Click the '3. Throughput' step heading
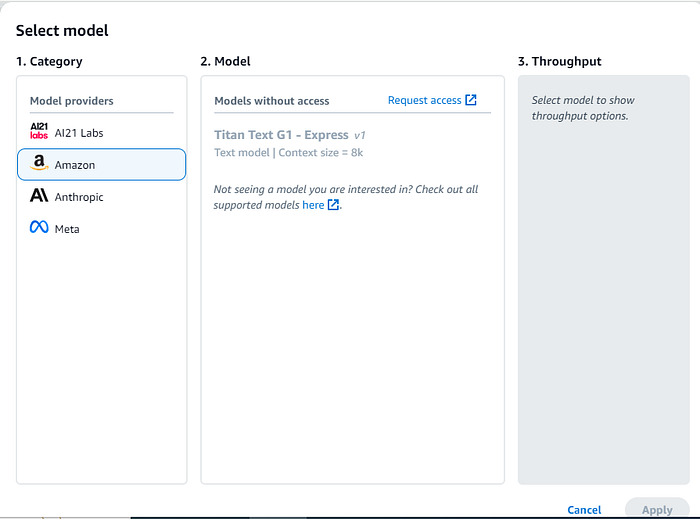 [559, 61]
